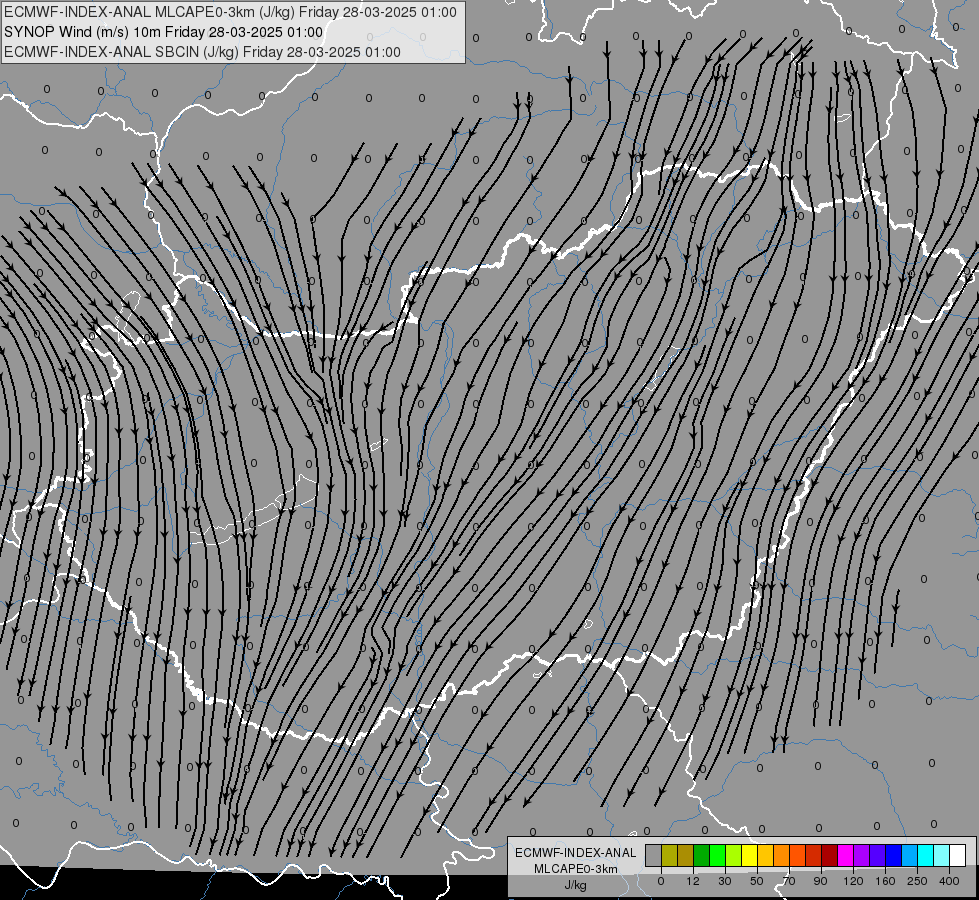Click the pale cyan legend swatch

(x=942, y=855)
